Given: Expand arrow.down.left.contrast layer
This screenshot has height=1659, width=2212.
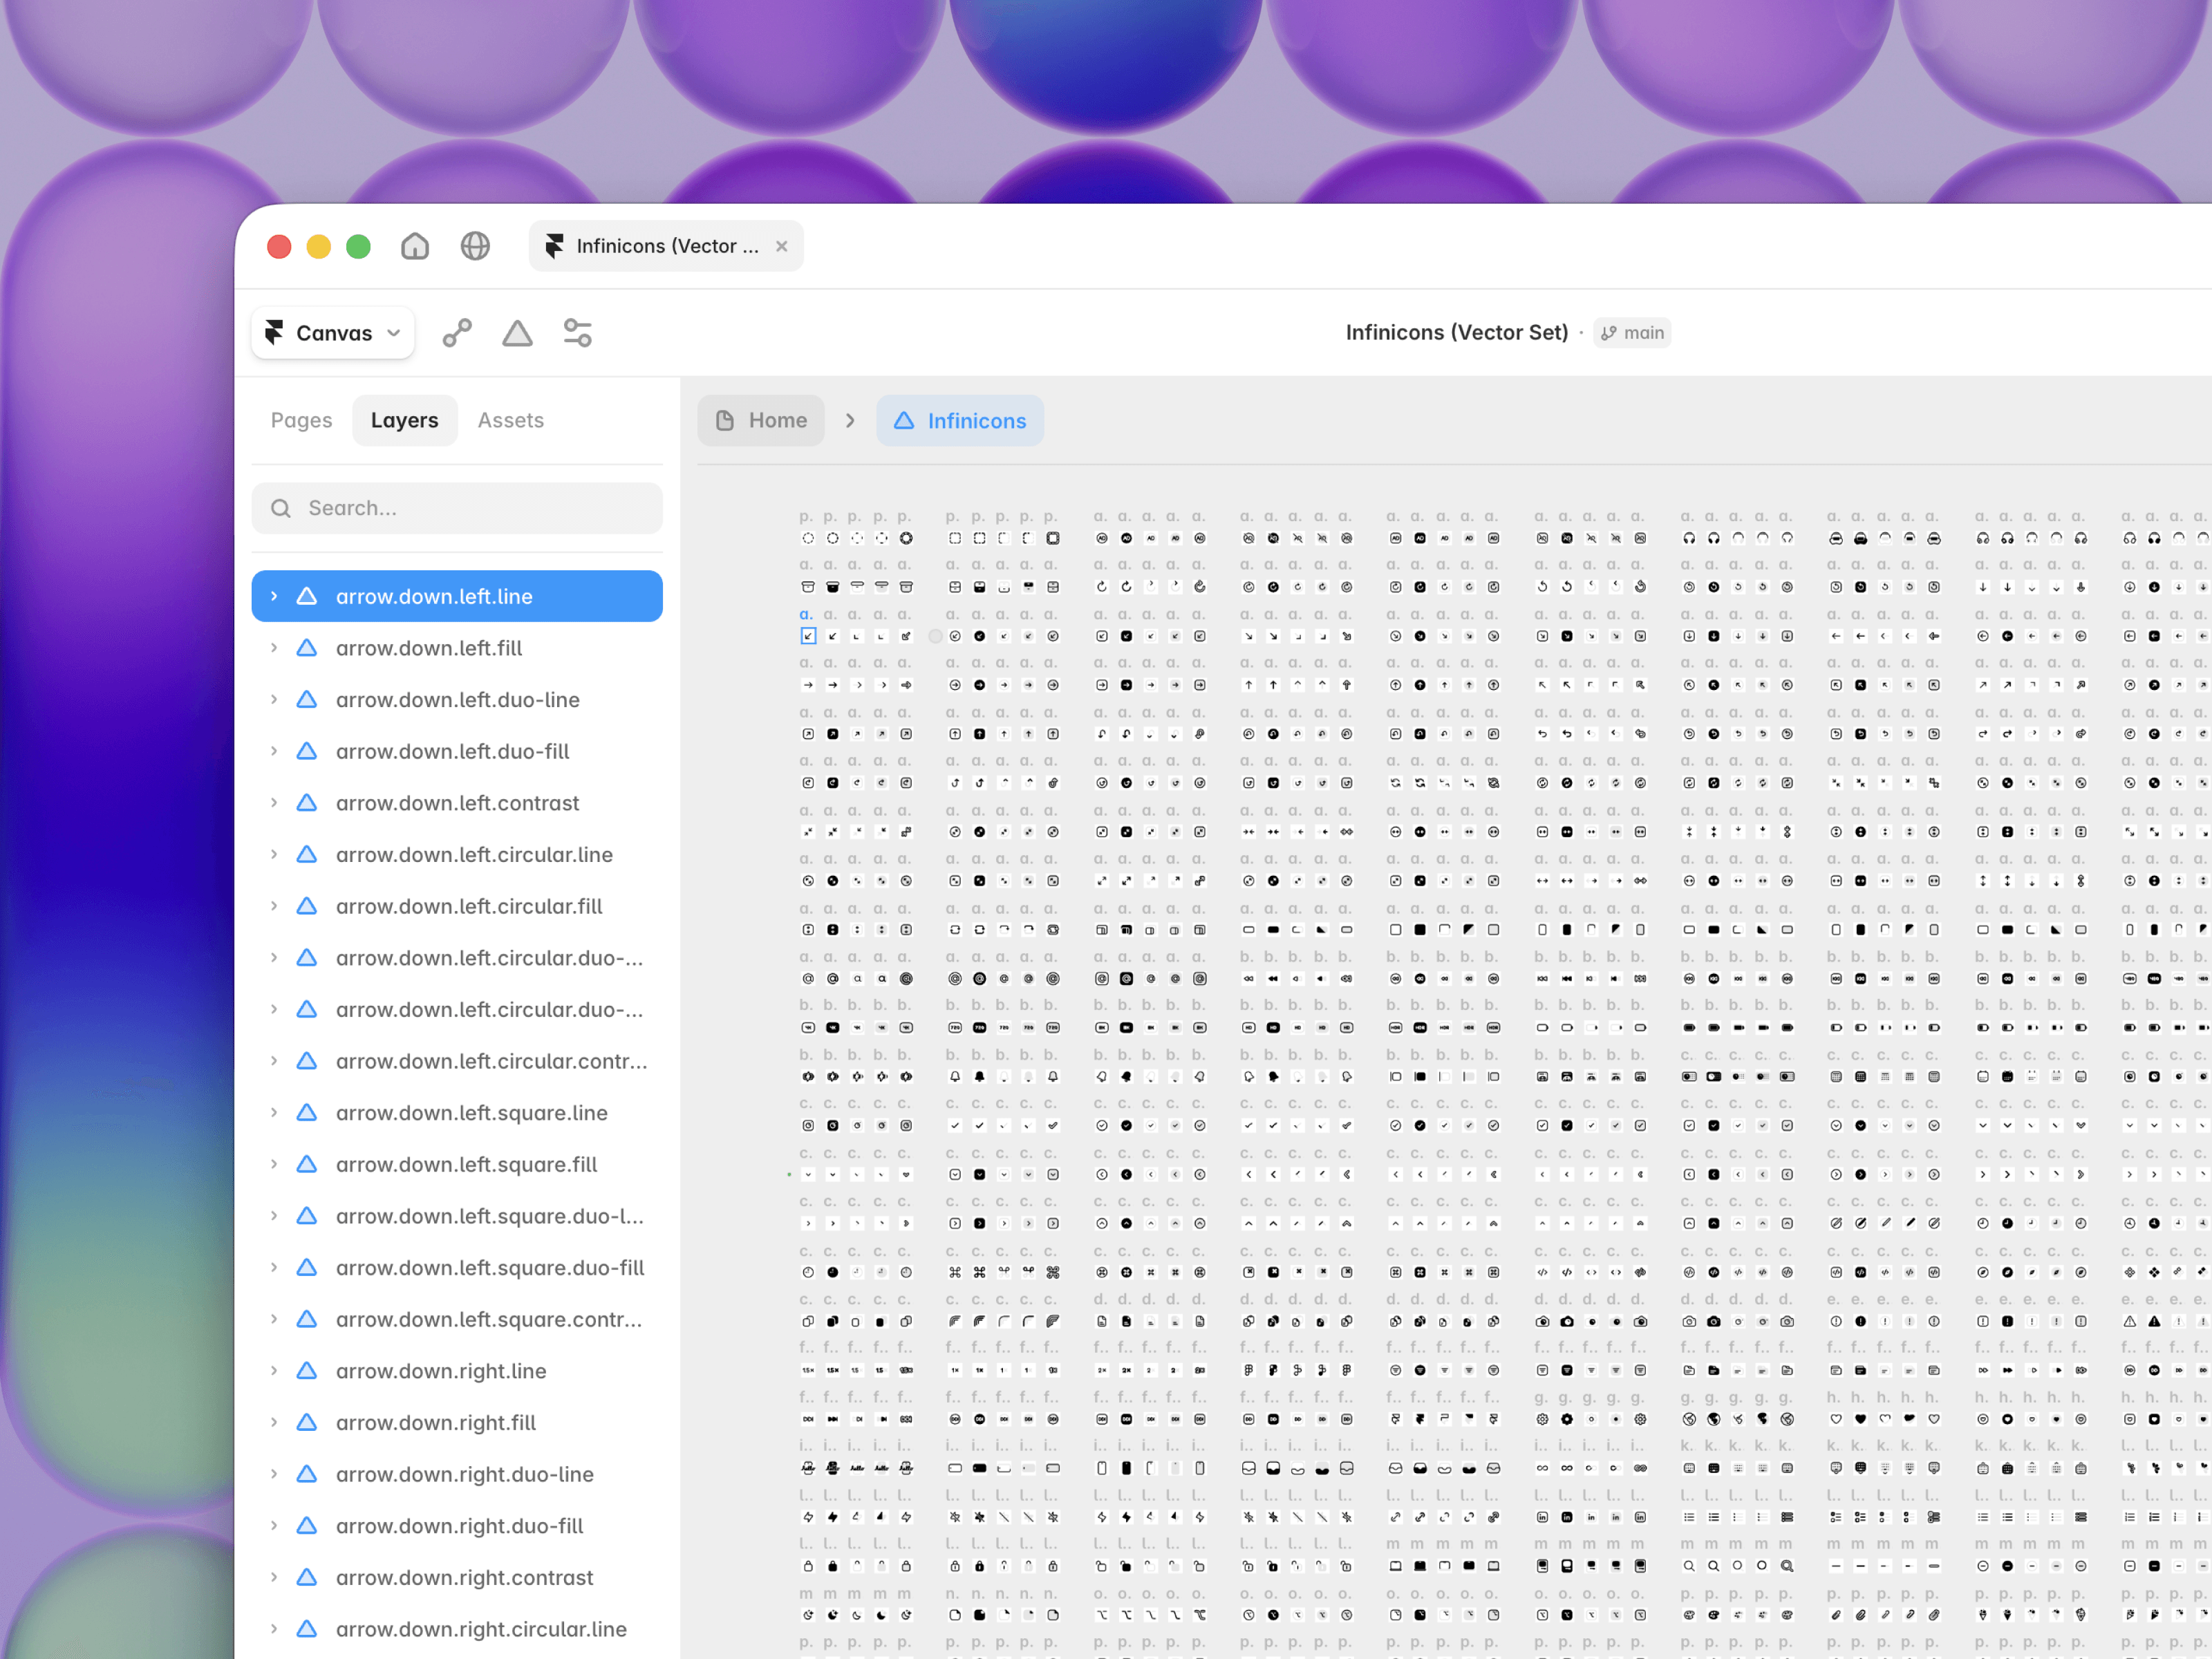Looking at the screenshot, I should coord(274,803).
